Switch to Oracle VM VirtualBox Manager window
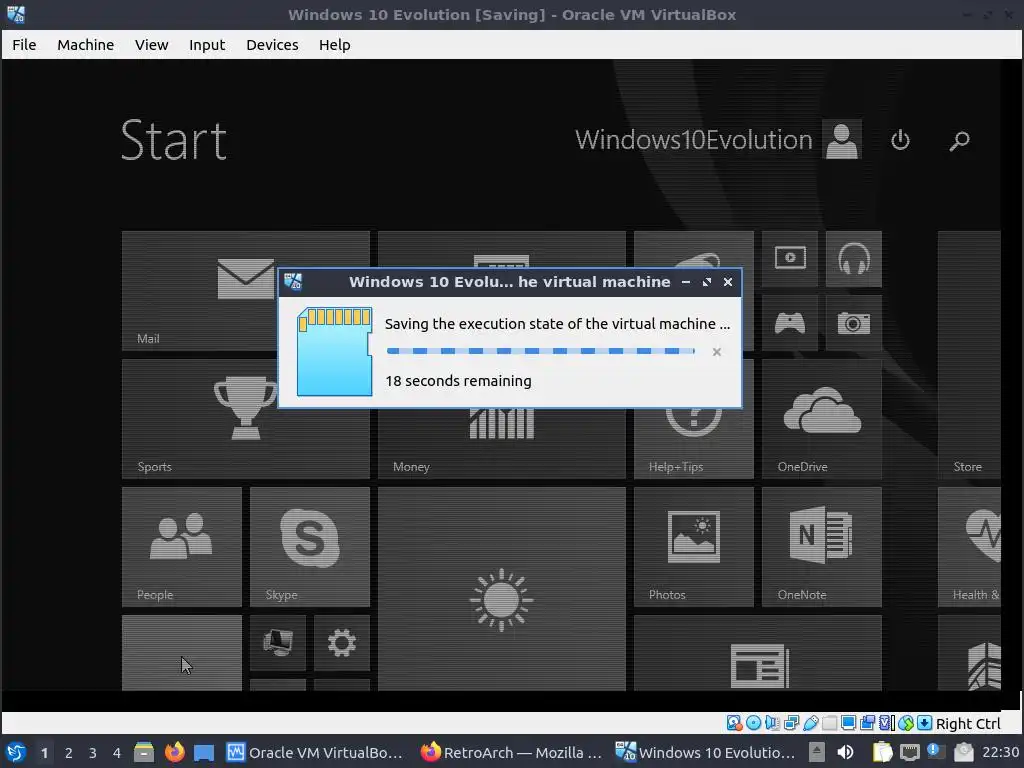The width and height of the screenshot is (1024, 768). (315, 752)
